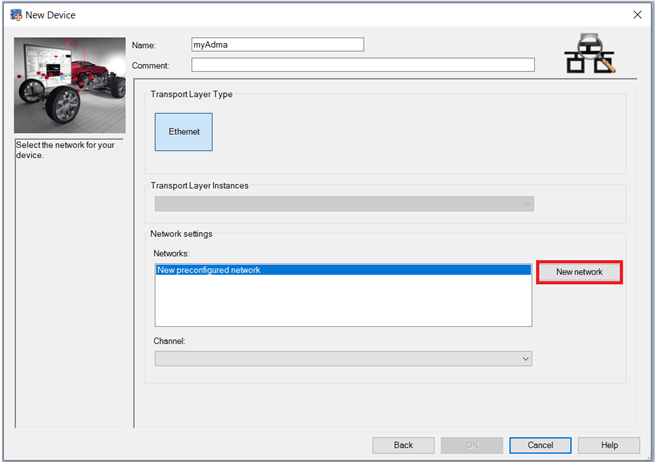656x462 pixels.
Task: Click the New Device app icon in title bar
Action: coord(16,15)
